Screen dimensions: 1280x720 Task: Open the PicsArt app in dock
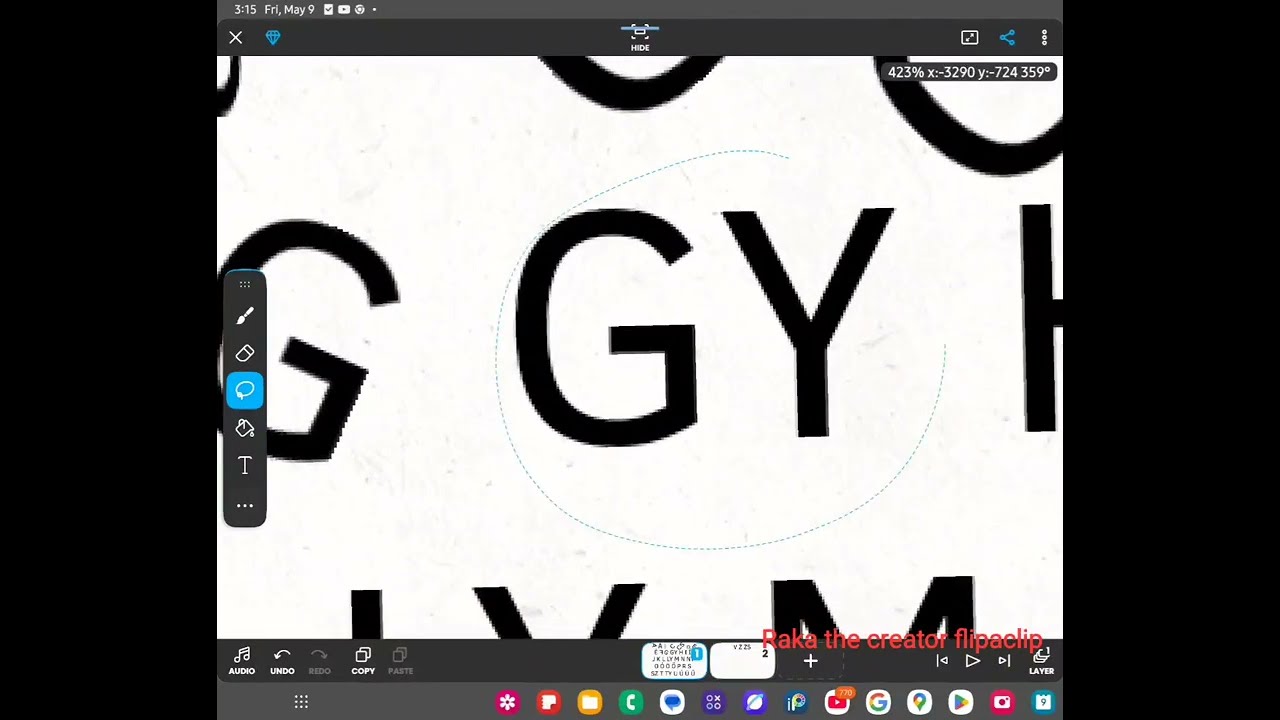coord(796,703)
